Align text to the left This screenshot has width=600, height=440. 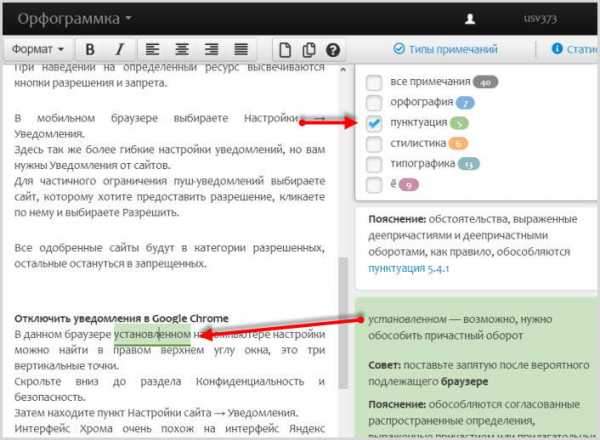click(152, 49)
